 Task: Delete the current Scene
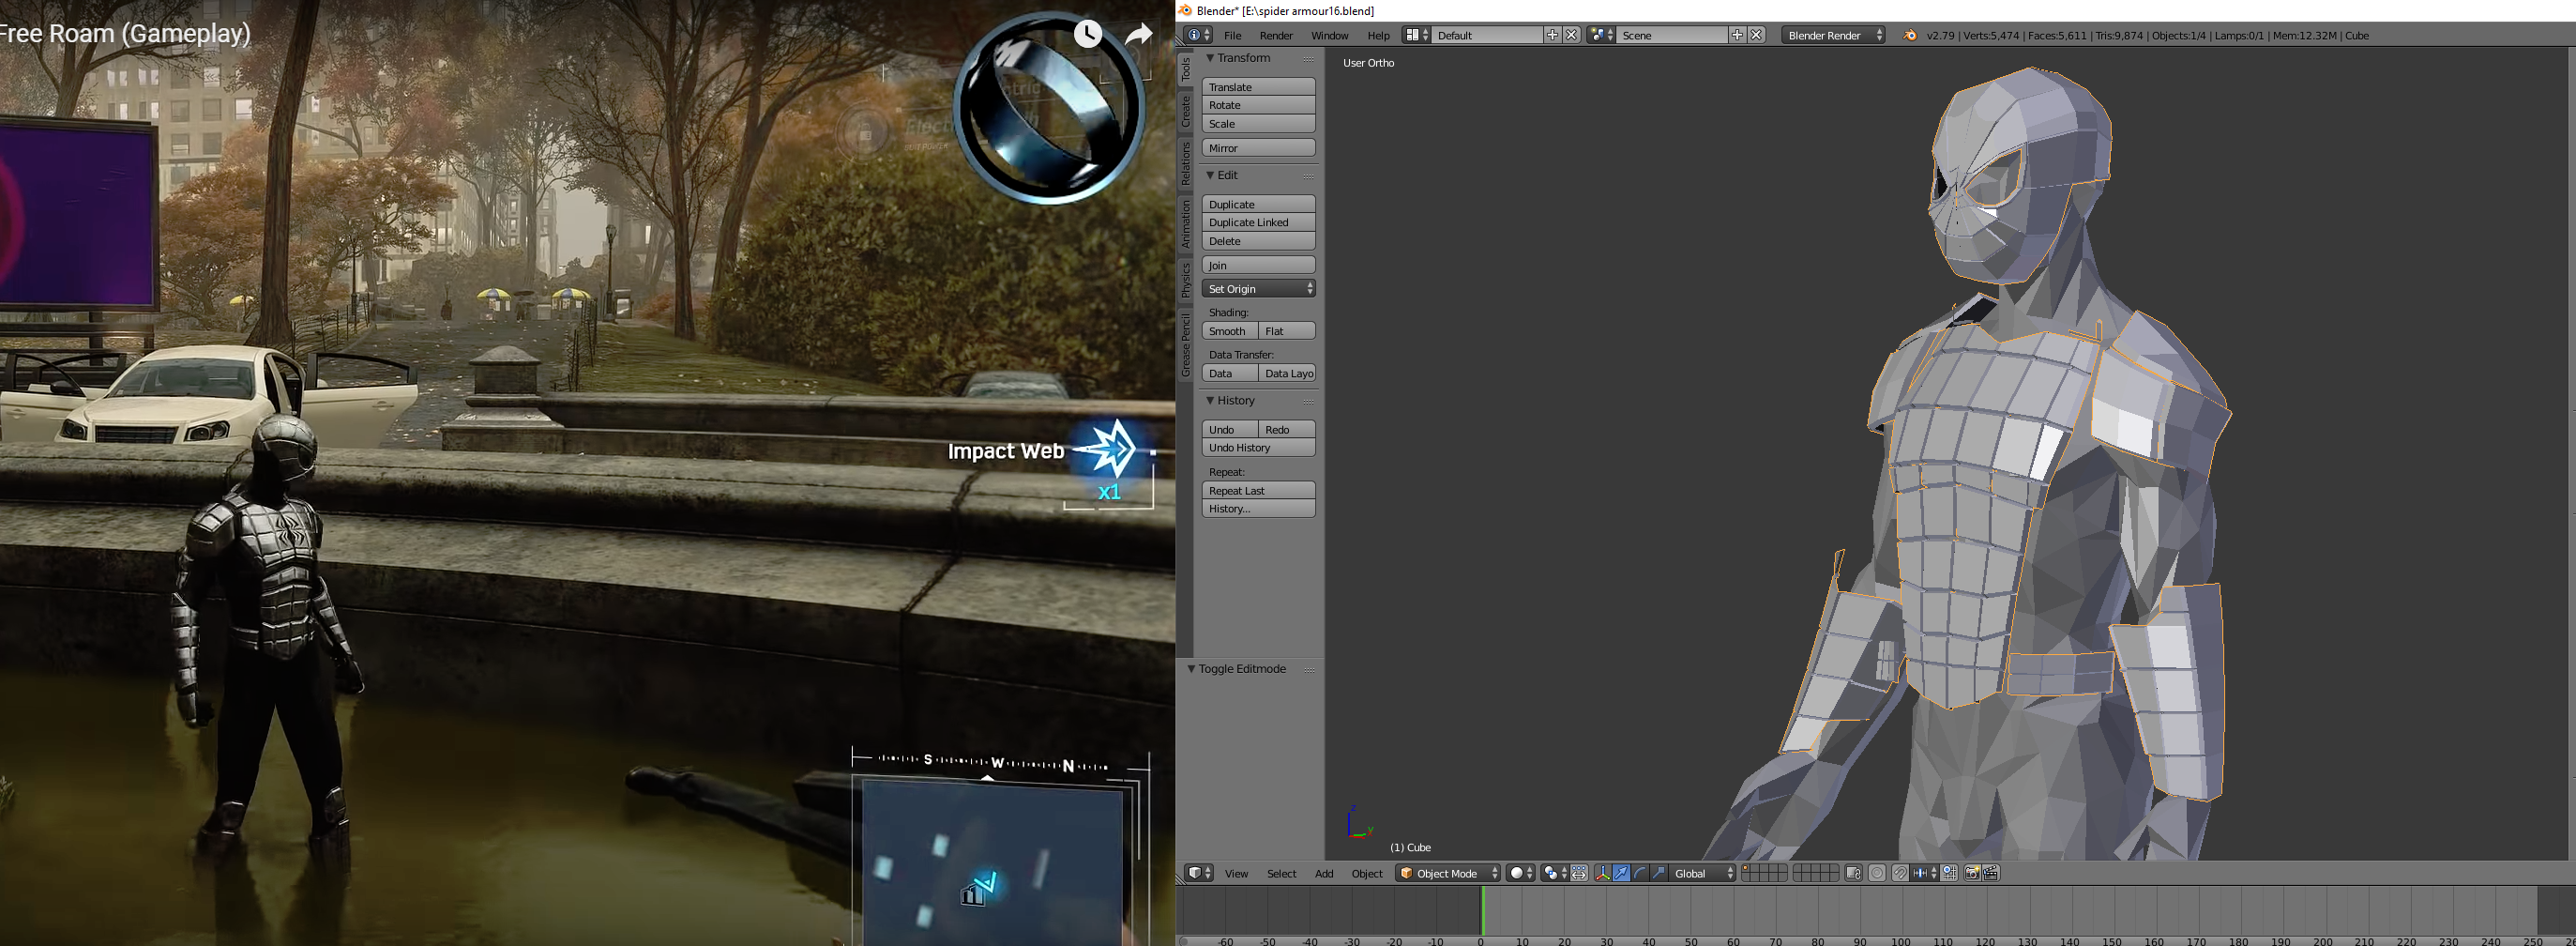[x=1756, y=35]
